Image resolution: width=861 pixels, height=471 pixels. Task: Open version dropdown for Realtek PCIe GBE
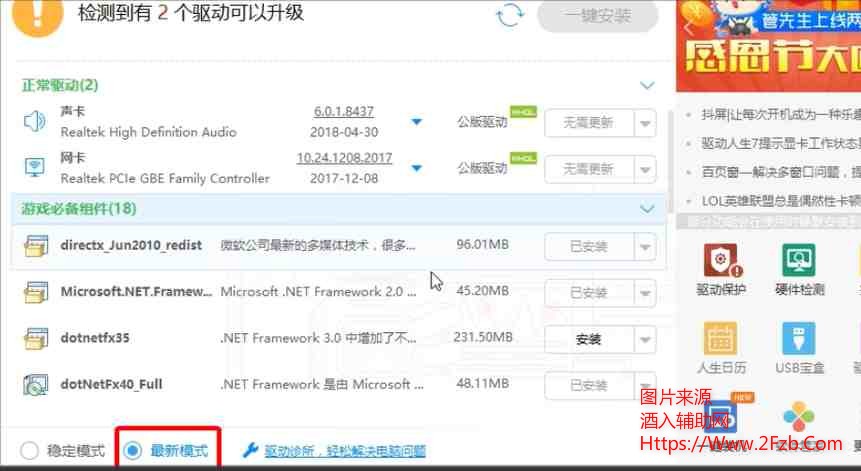tap(417, 167)
